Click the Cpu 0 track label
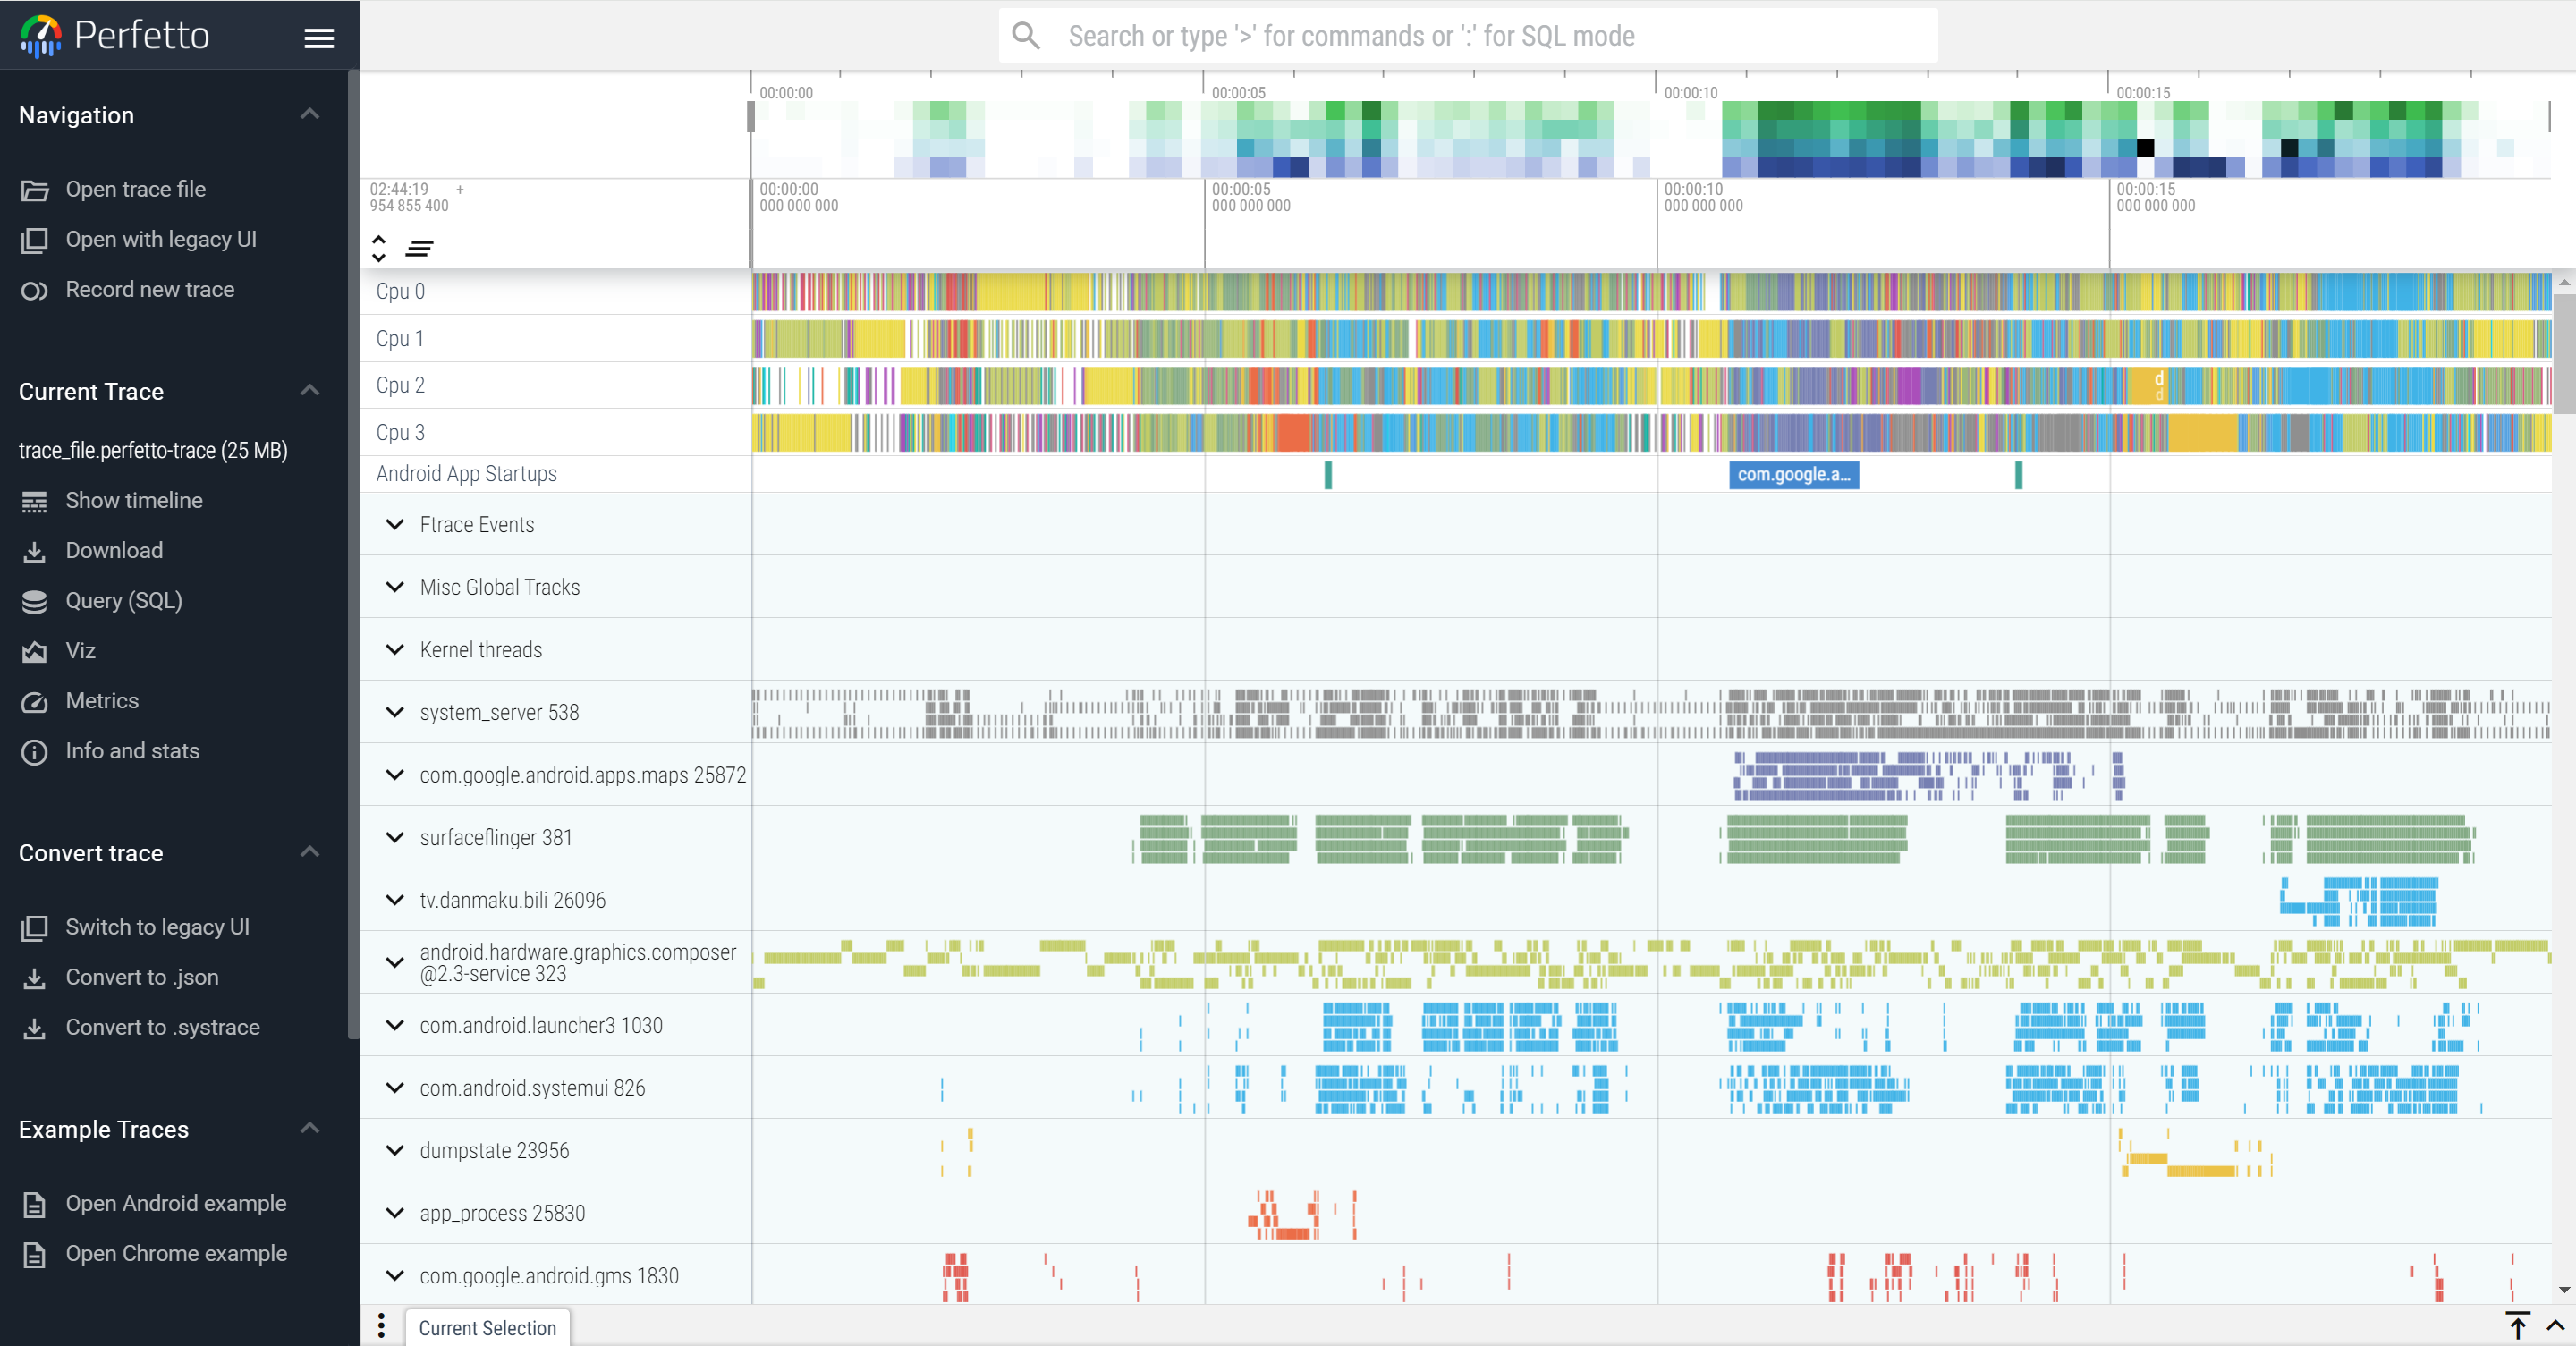 400,291
